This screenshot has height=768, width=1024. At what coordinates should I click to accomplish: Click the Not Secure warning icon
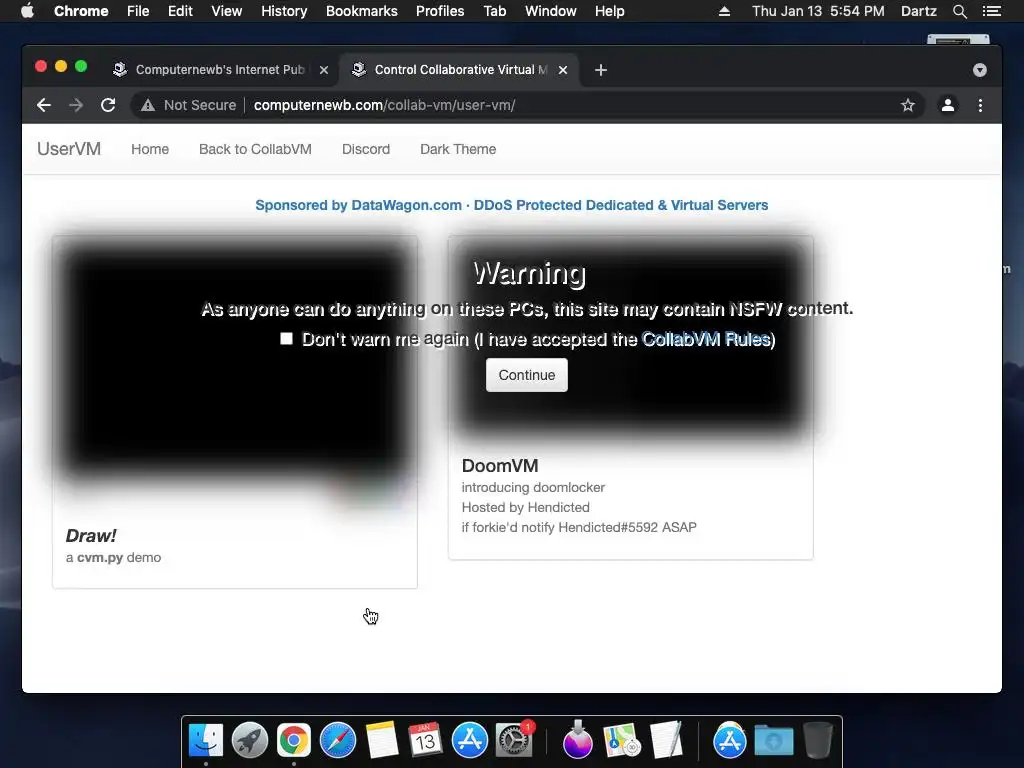148,105
